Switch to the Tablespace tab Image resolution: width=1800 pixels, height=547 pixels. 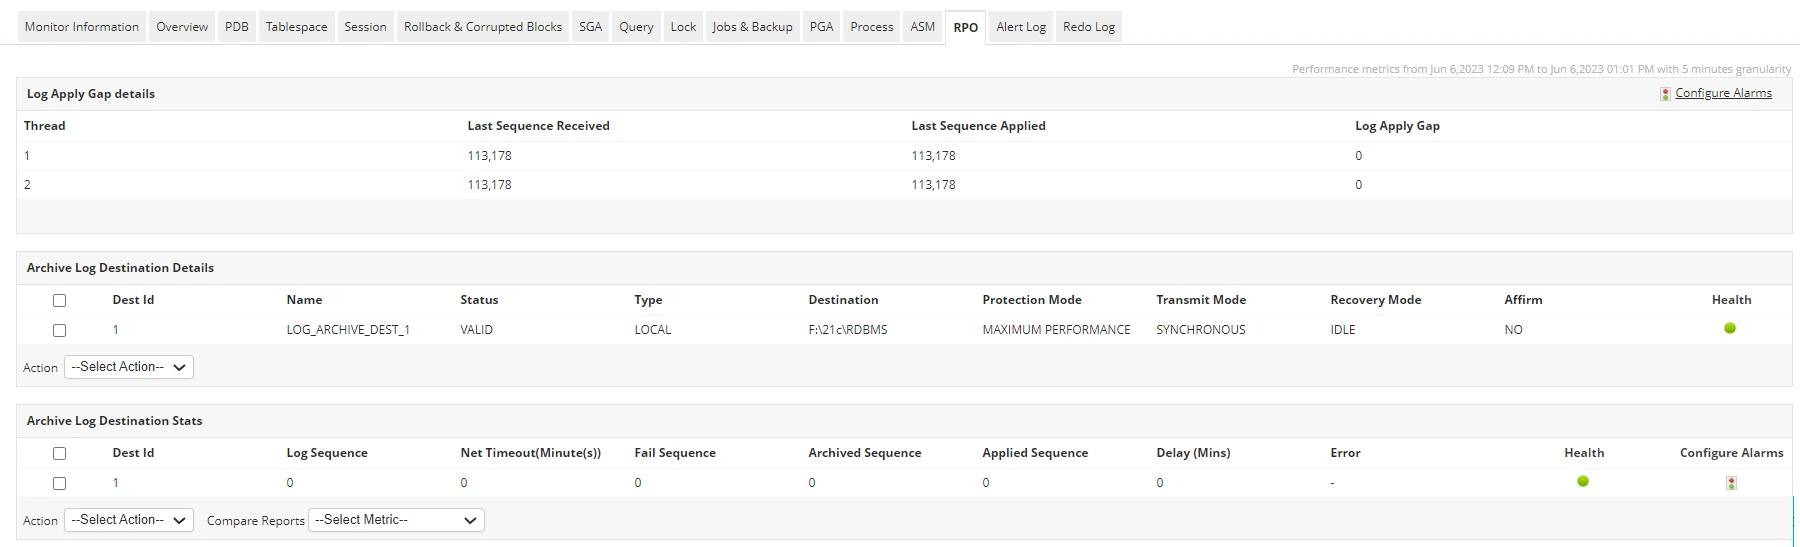tap(296, 27)
